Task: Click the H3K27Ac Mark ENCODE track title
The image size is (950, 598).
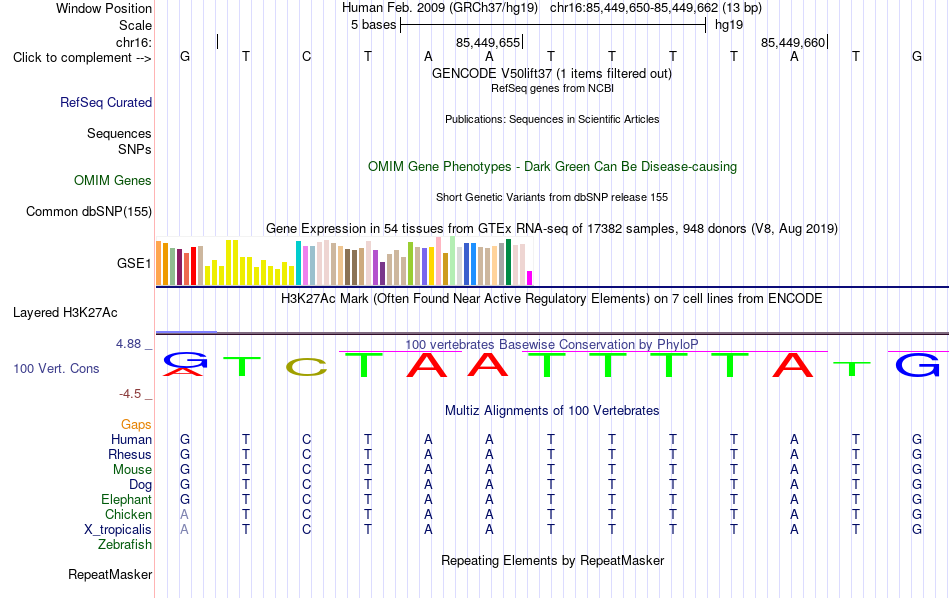Action: click(552, 299)
